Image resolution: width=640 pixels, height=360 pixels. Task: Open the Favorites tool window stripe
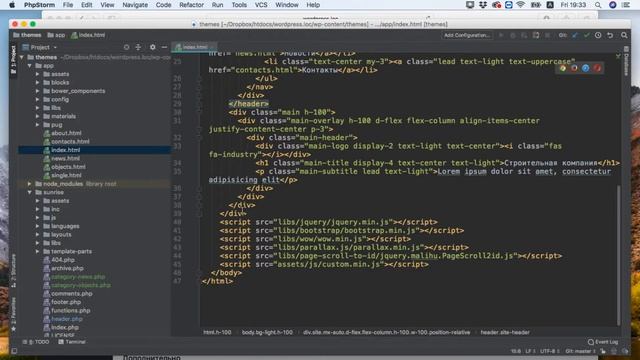pyautogui.click(x=13, y=313)
